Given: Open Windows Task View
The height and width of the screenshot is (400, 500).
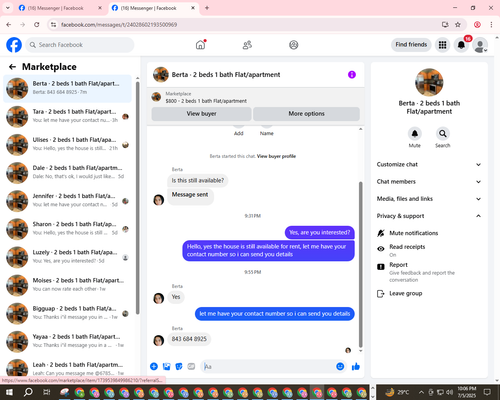Looking at the screenshot, I should [47, 392].
